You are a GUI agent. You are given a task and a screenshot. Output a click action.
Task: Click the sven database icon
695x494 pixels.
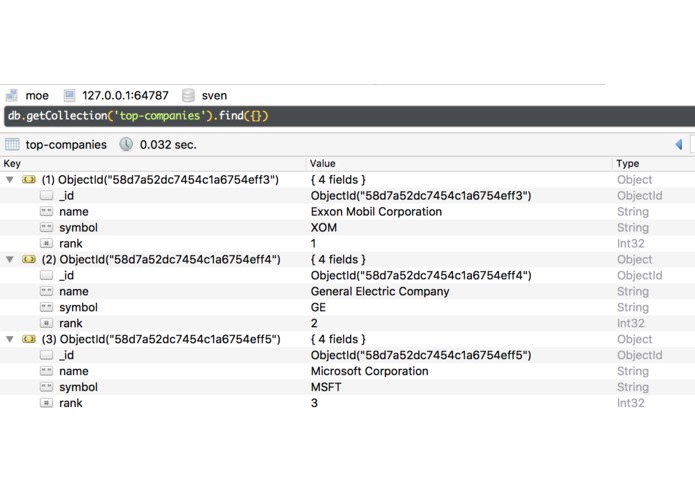coord(188,95)
